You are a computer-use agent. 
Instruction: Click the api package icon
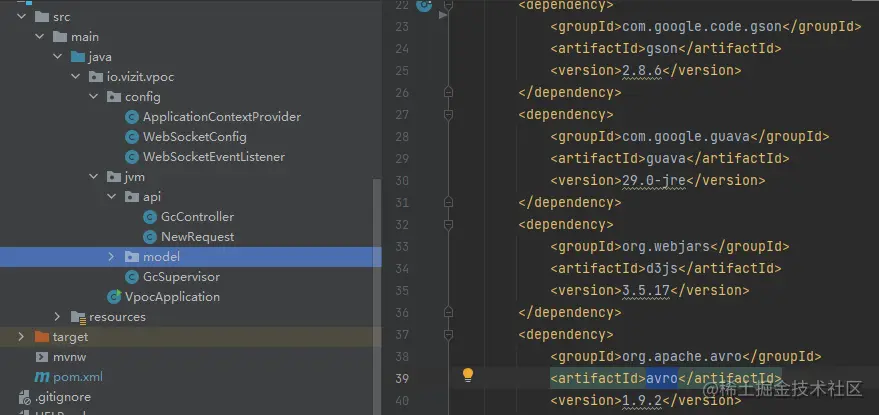tap(132, 197)
